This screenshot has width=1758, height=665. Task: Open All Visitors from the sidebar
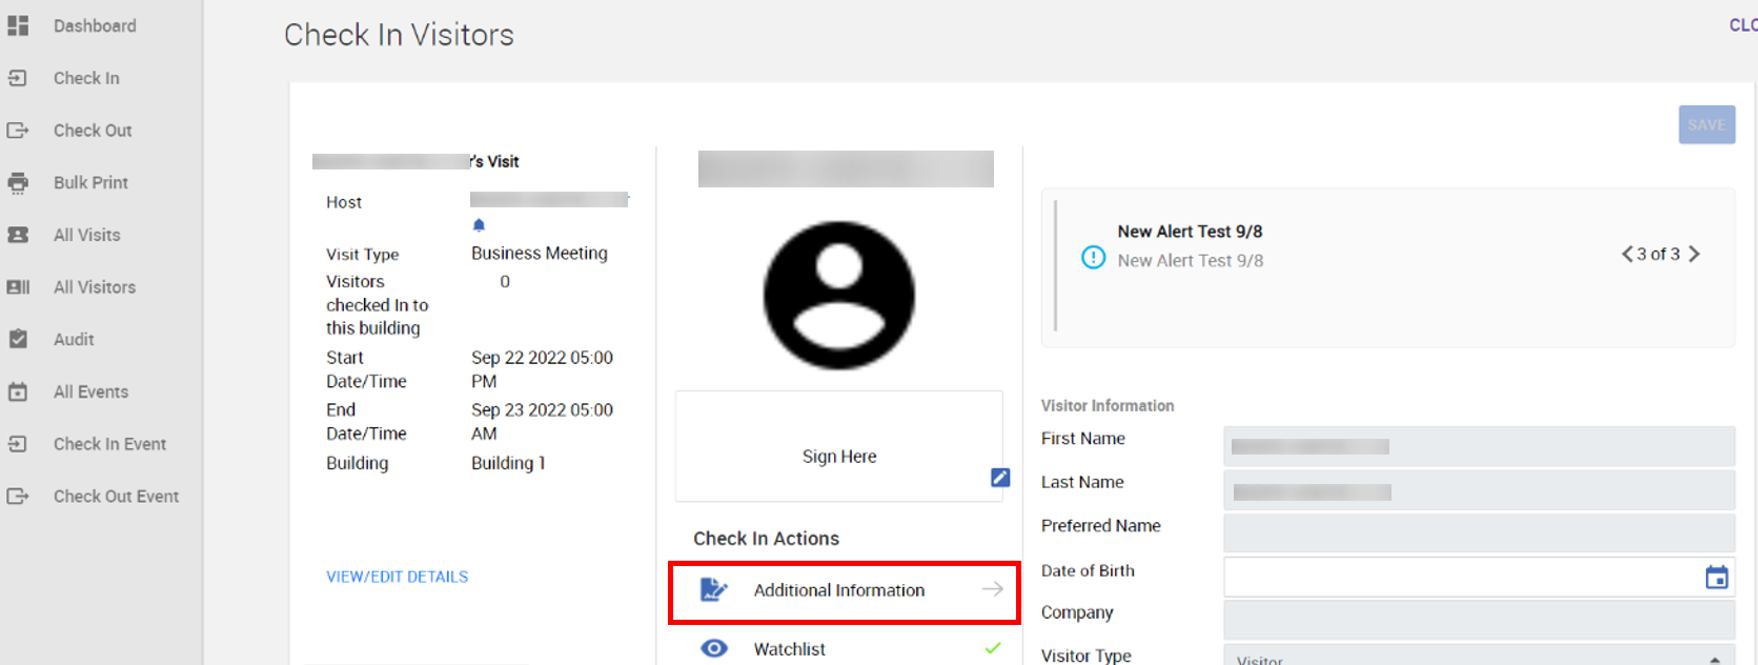click(x=95, y=287)
